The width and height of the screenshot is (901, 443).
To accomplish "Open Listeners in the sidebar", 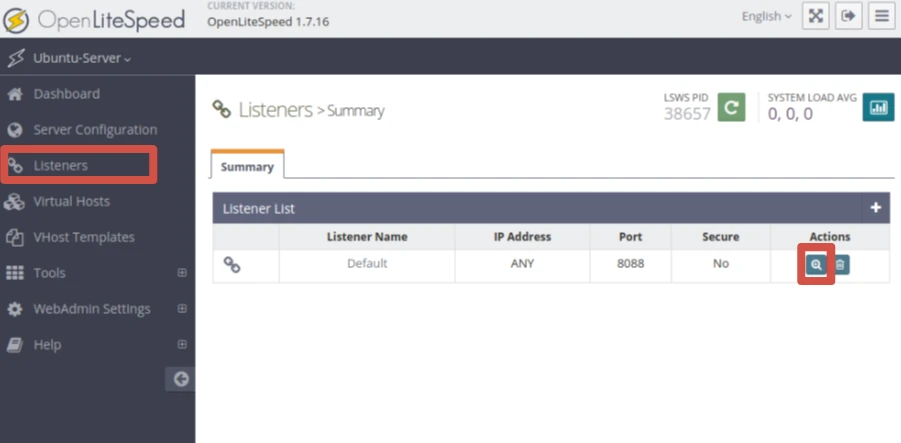I will coord(60,165).
